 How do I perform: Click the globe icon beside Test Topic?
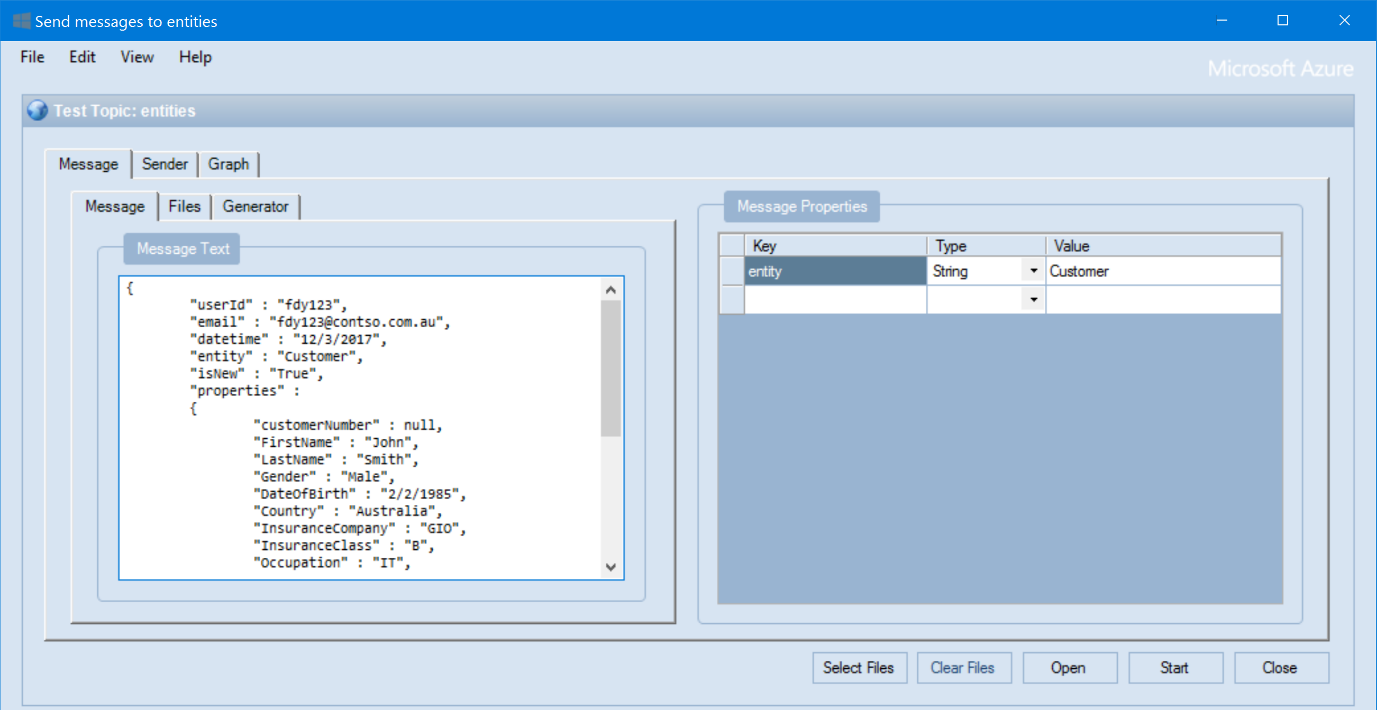point(37,111)
